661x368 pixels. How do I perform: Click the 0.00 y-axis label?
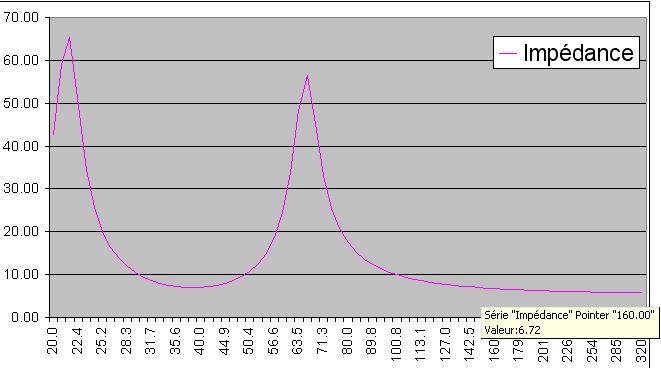tap(25, 317)
